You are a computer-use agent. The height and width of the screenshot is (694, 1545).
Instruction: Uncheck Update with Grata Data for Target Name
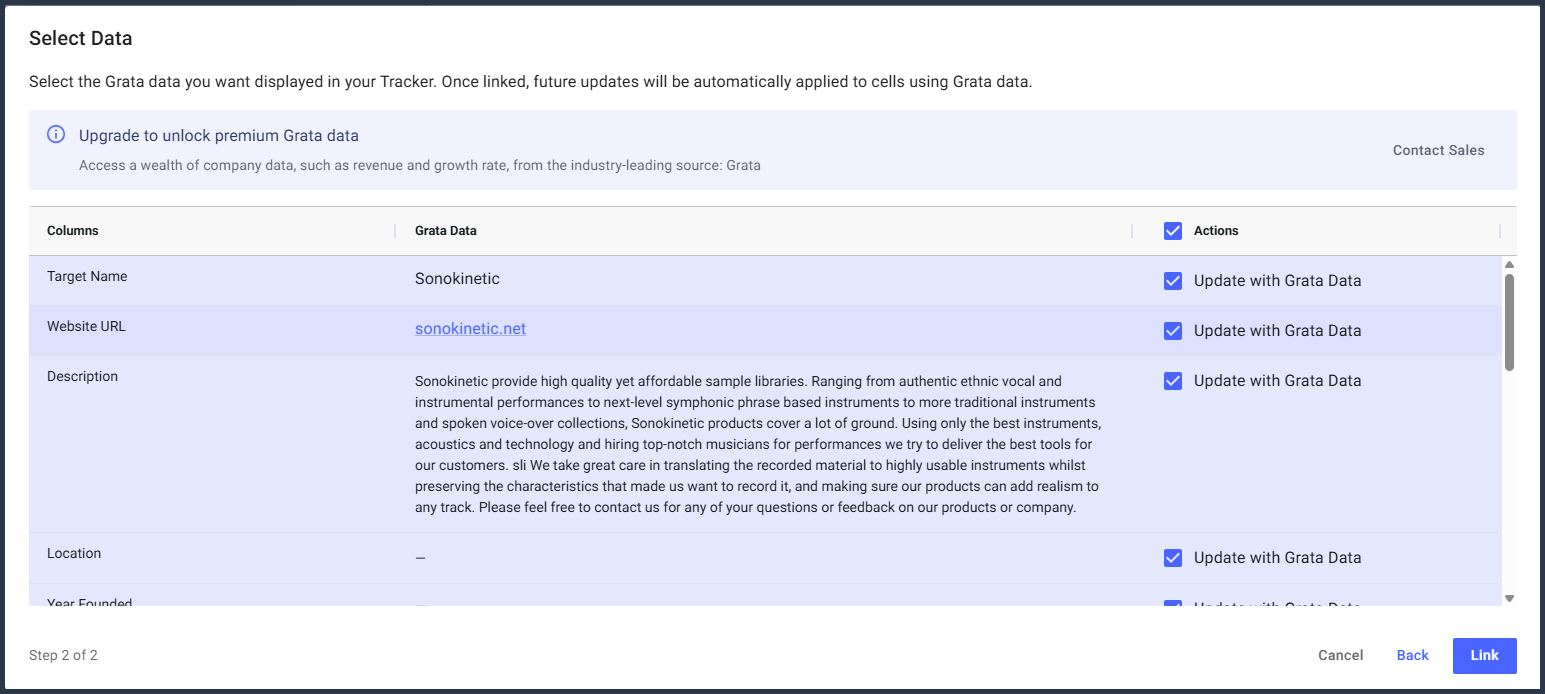click(1173, 281)
